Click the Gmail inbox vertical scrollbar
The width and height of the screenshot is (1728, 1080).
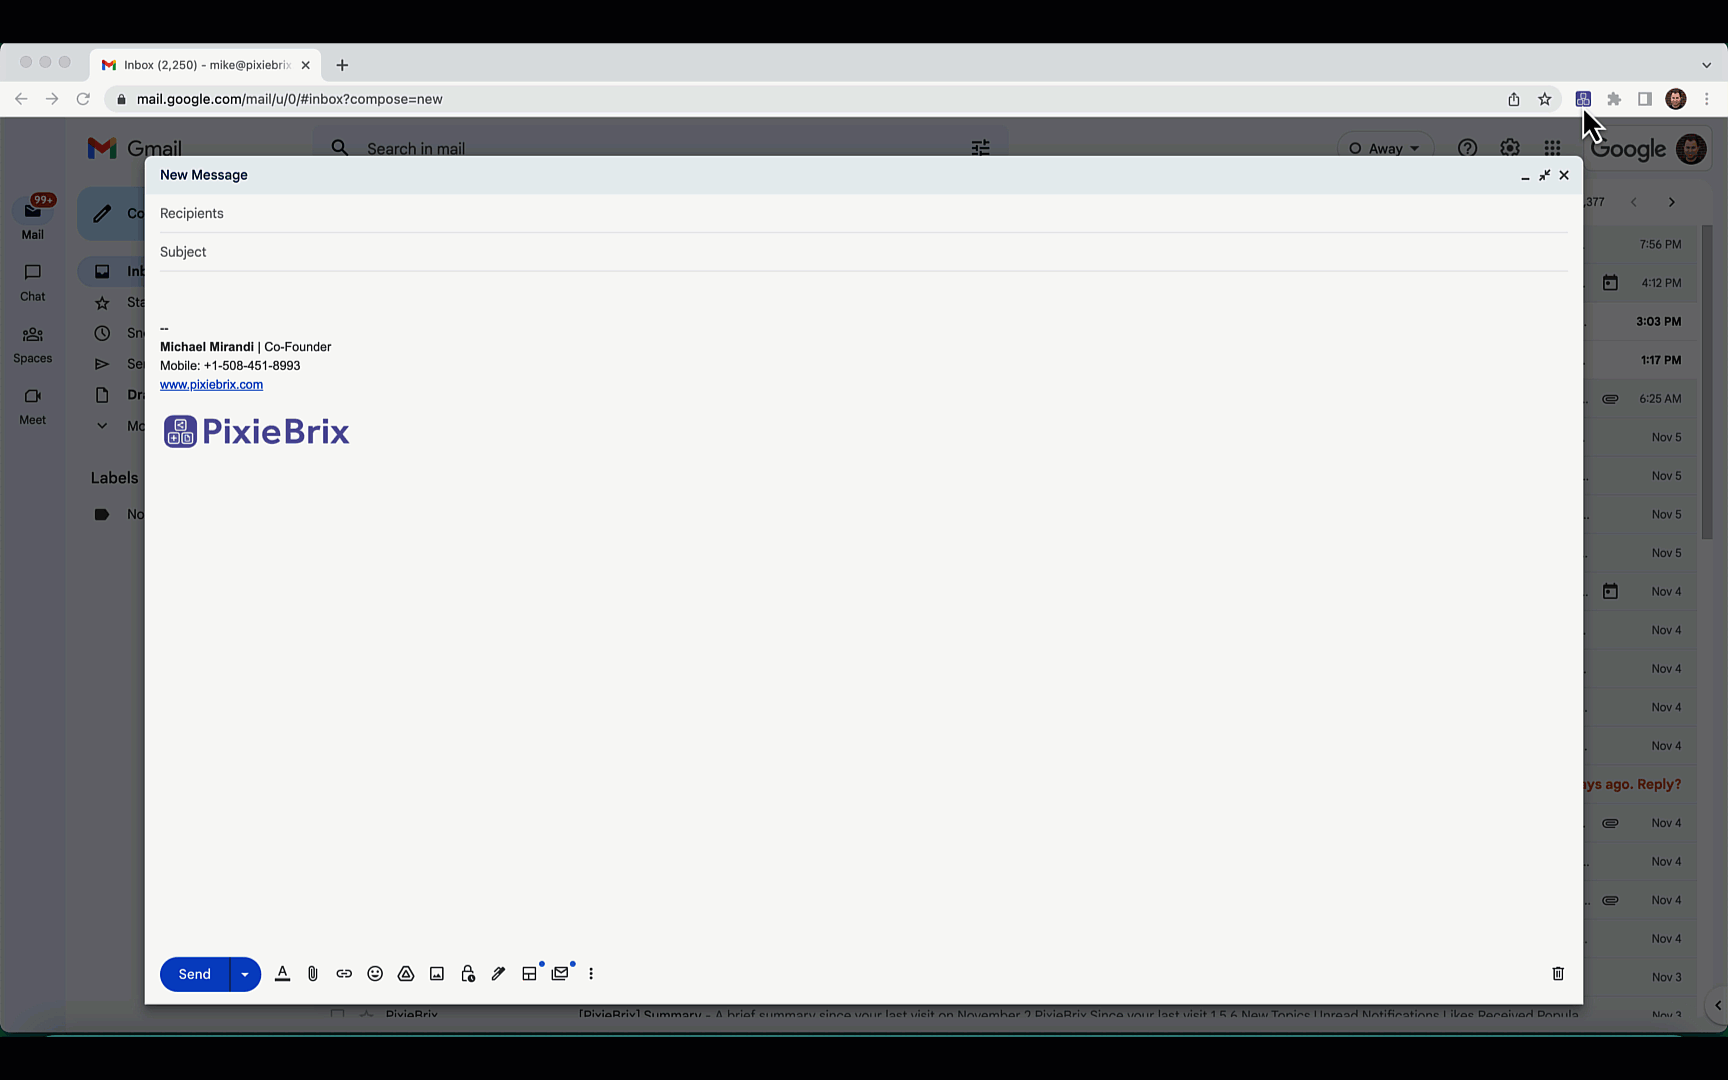click(x=1707, y=382)
